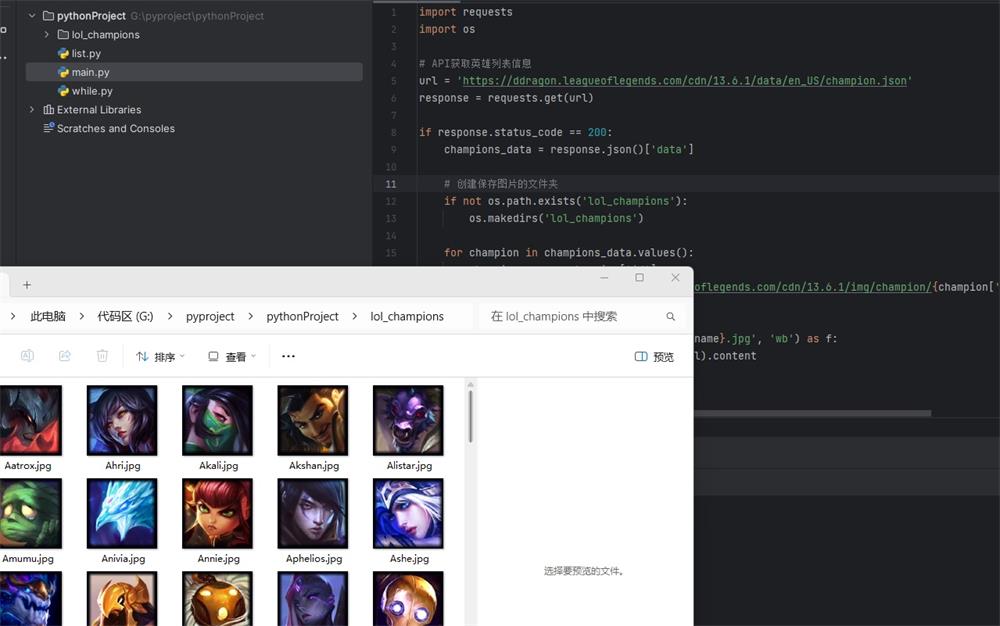
Task: Maximize the File Explorer window
Action: (639, 277)
